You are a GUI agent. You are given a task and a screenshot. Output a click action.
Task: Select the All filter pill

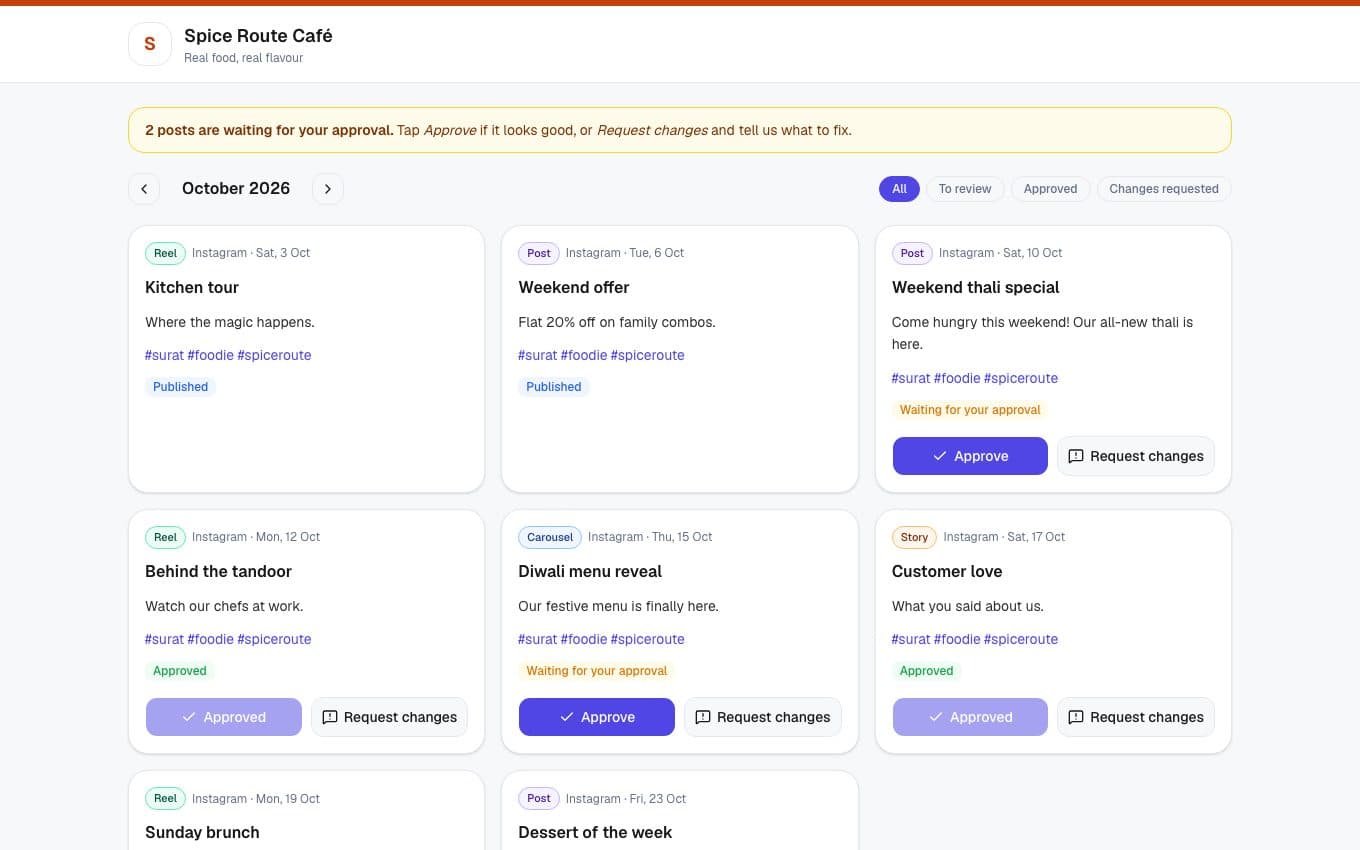coord(899,189)
